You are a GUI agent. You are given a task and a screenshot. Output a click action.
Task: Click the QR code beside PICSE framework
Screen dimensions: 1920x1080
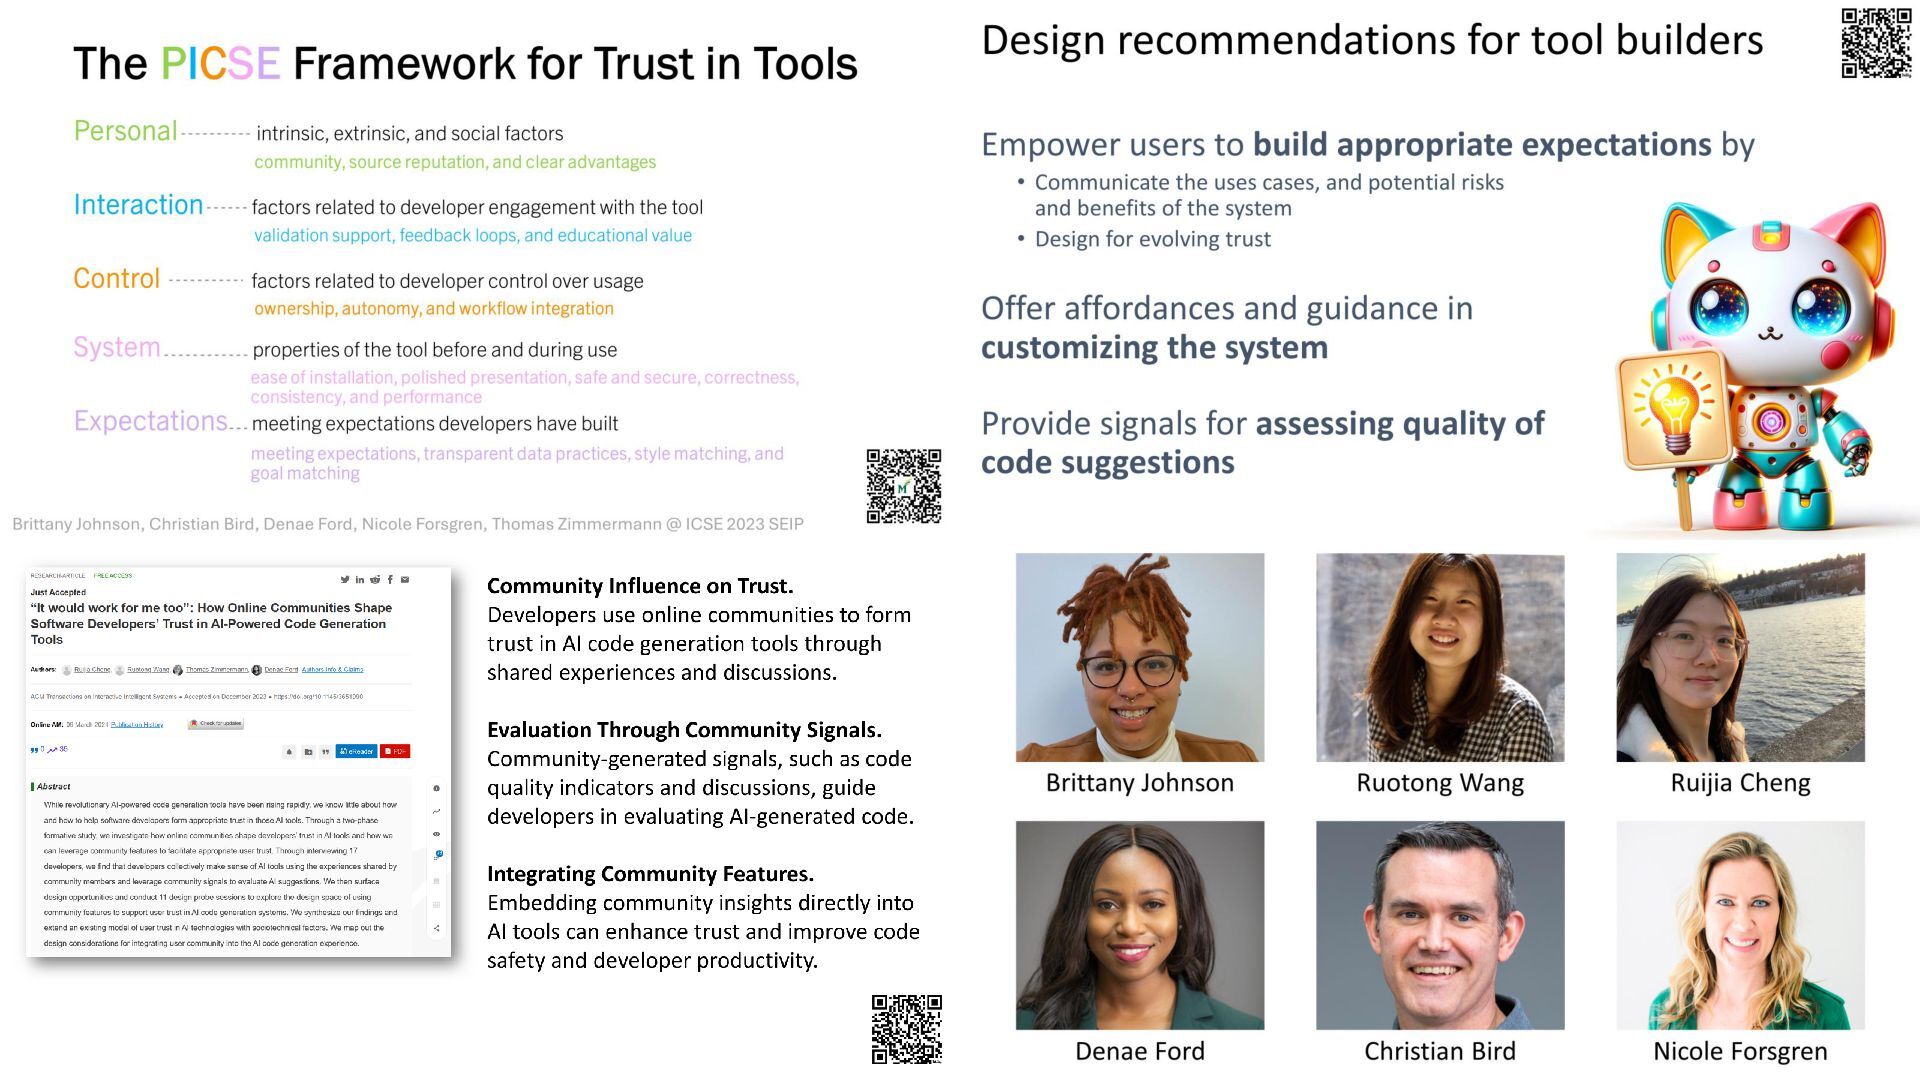[903, 486]
